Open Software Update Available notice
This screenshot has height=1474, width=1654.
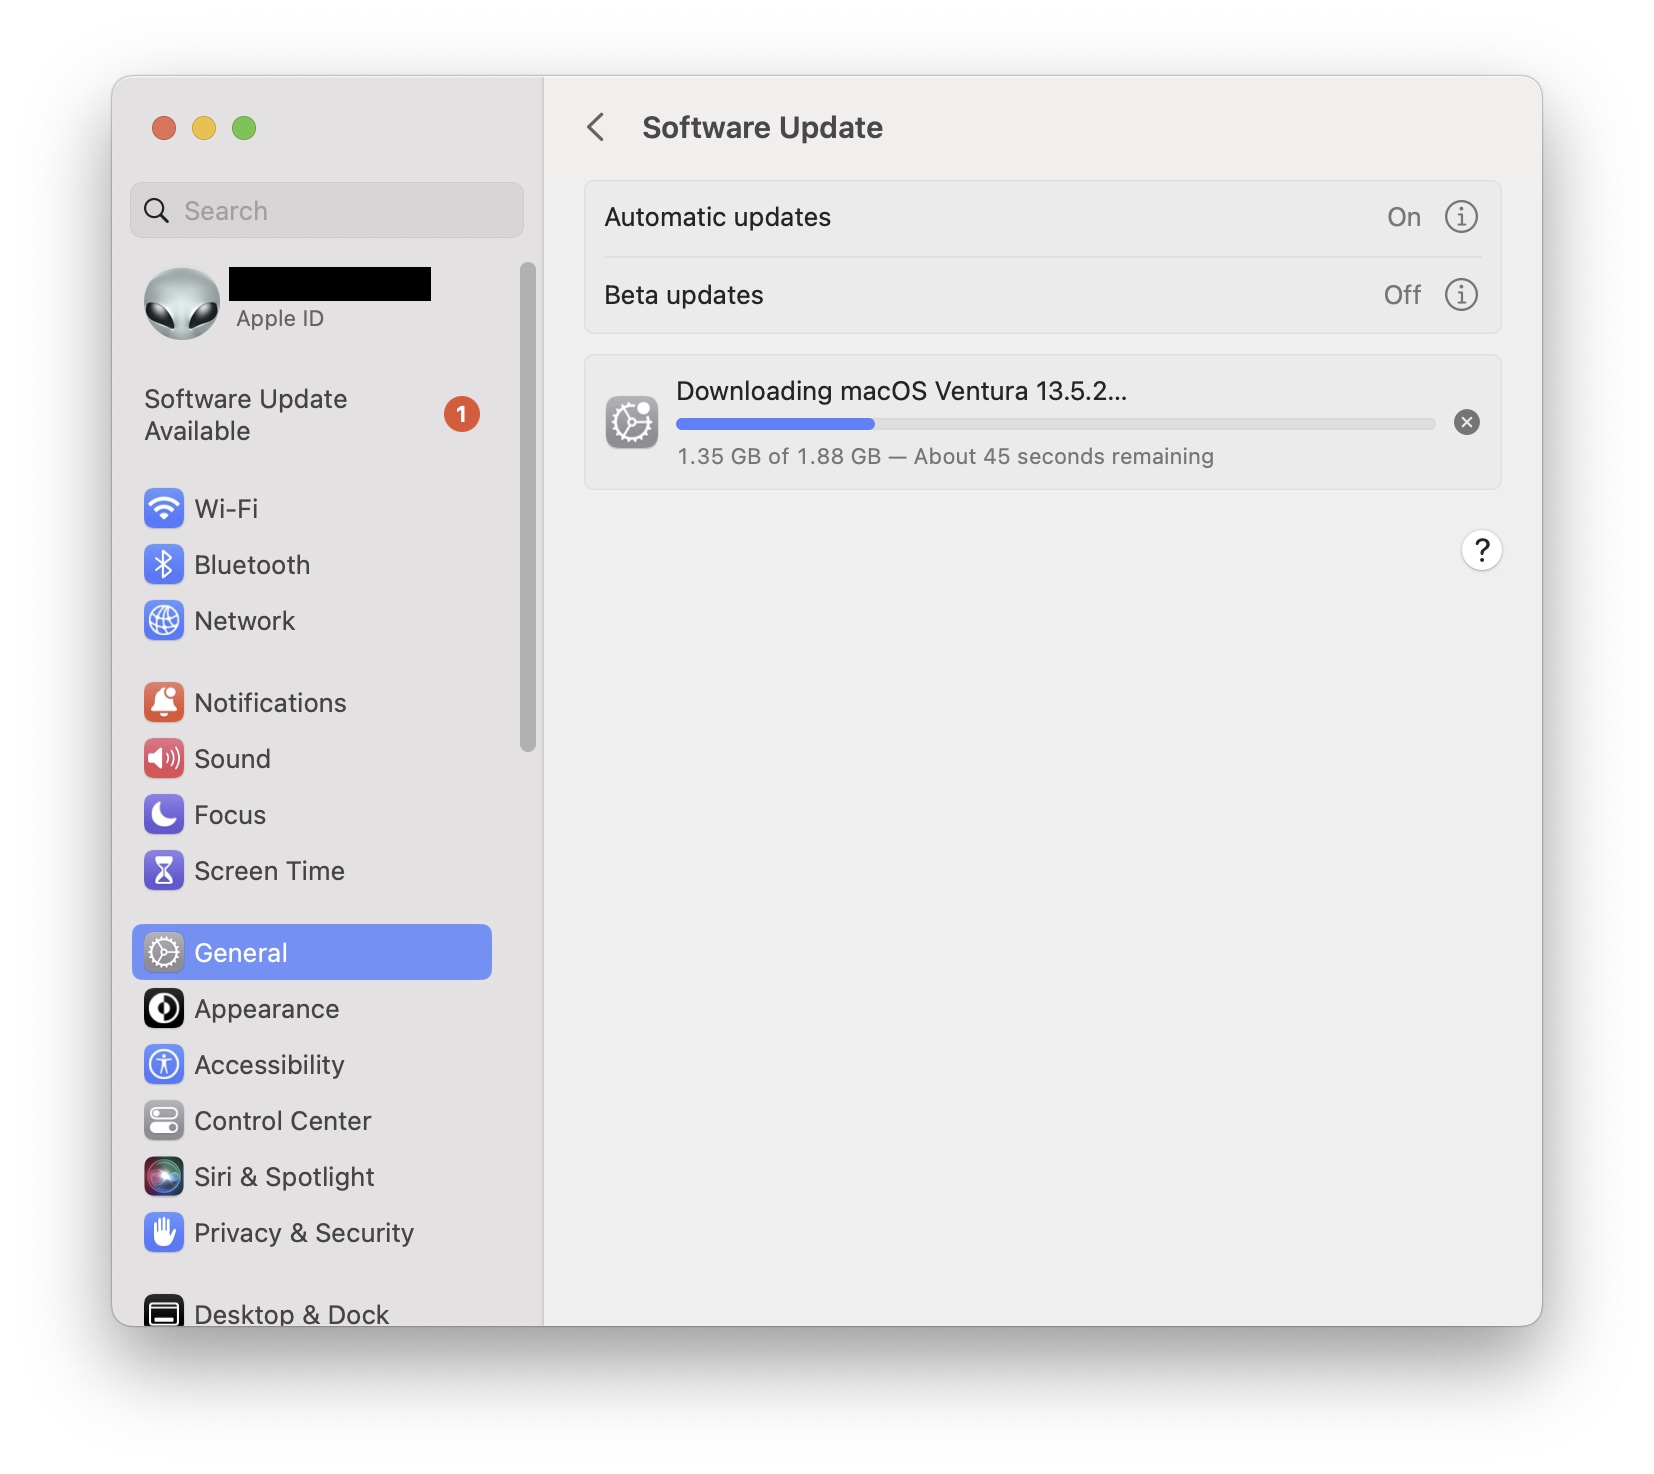coord(312,415)
